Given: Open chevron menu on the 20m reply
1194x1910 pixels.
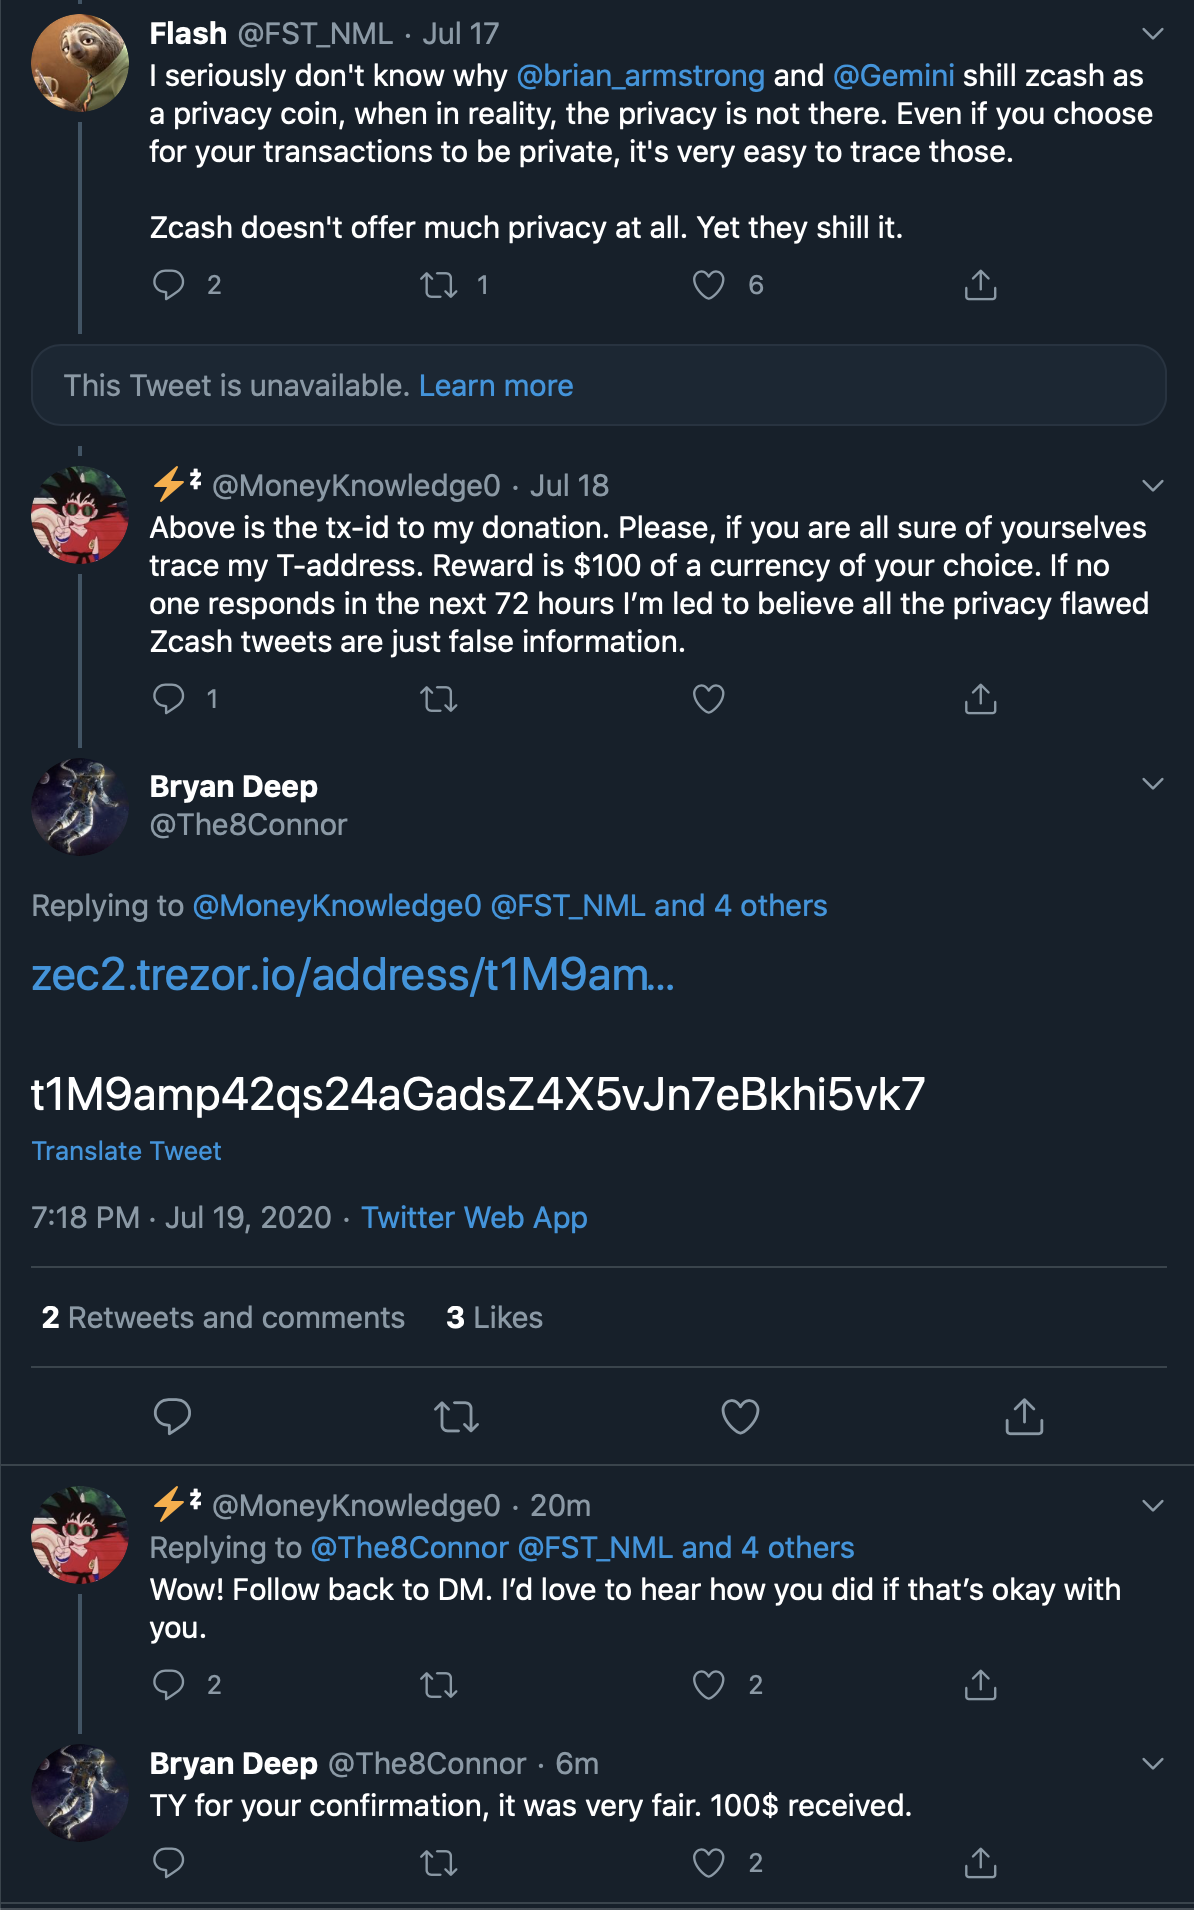Looking at the screenshot, I should tap(1152, 1506).
